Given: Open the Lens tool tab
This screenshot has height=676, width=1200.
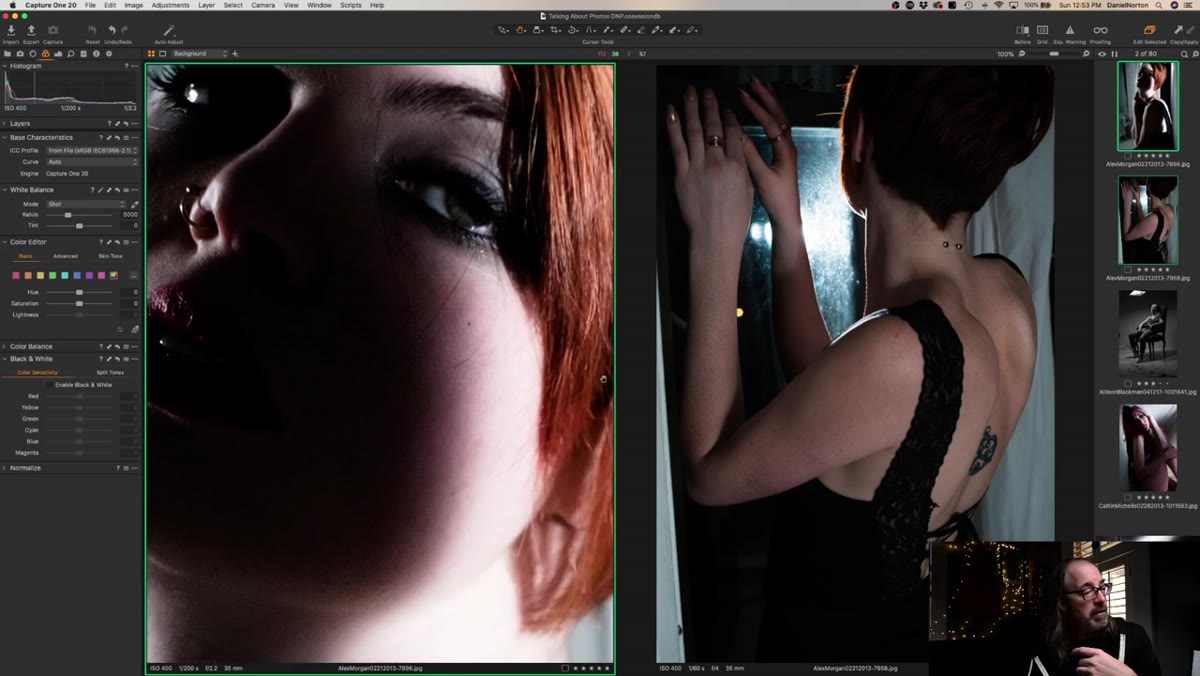Looking at the screenshot, I should (x=33, y=53).
